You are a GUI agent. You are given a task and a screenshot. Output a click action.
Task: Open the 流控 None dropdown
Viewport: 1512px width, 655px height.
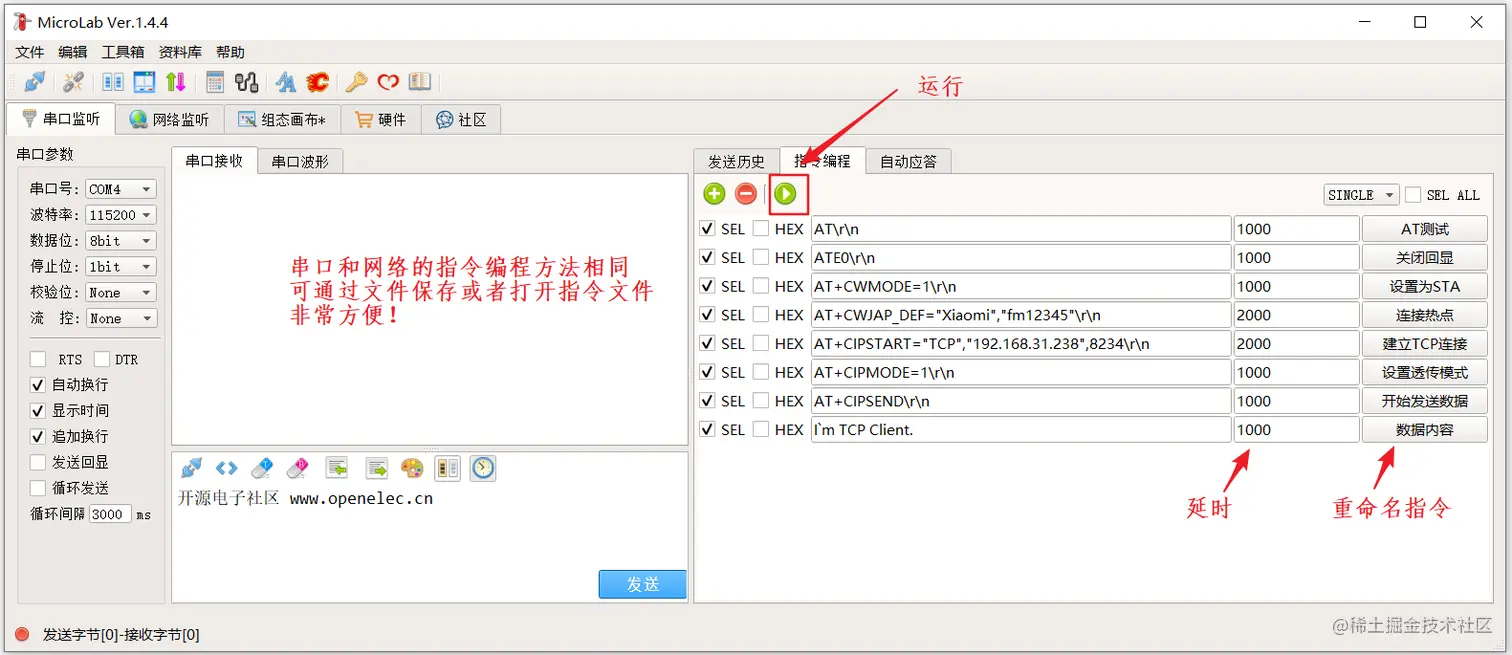click(121, 319)
